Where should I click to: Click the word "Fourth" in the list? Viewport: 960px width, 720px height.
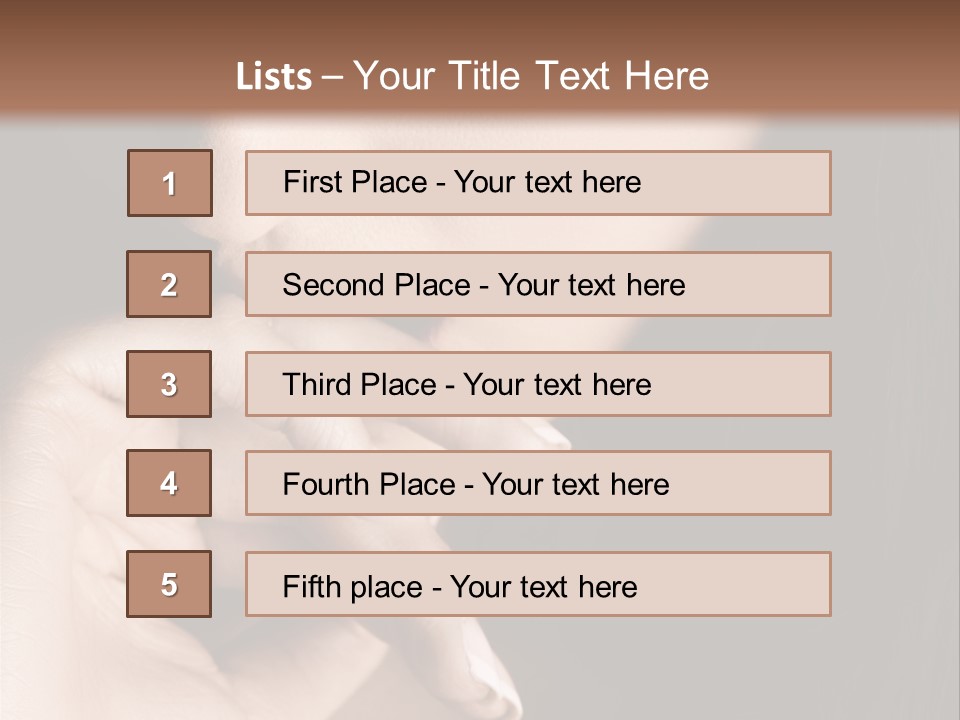coord(326,485)
